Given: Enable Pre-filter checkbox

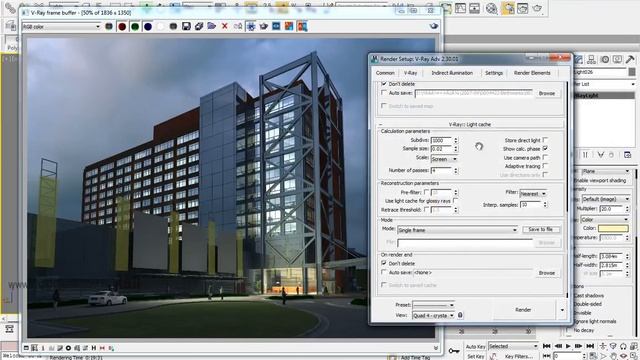Looking at the screenshot, I should click(x=426, y=192).
